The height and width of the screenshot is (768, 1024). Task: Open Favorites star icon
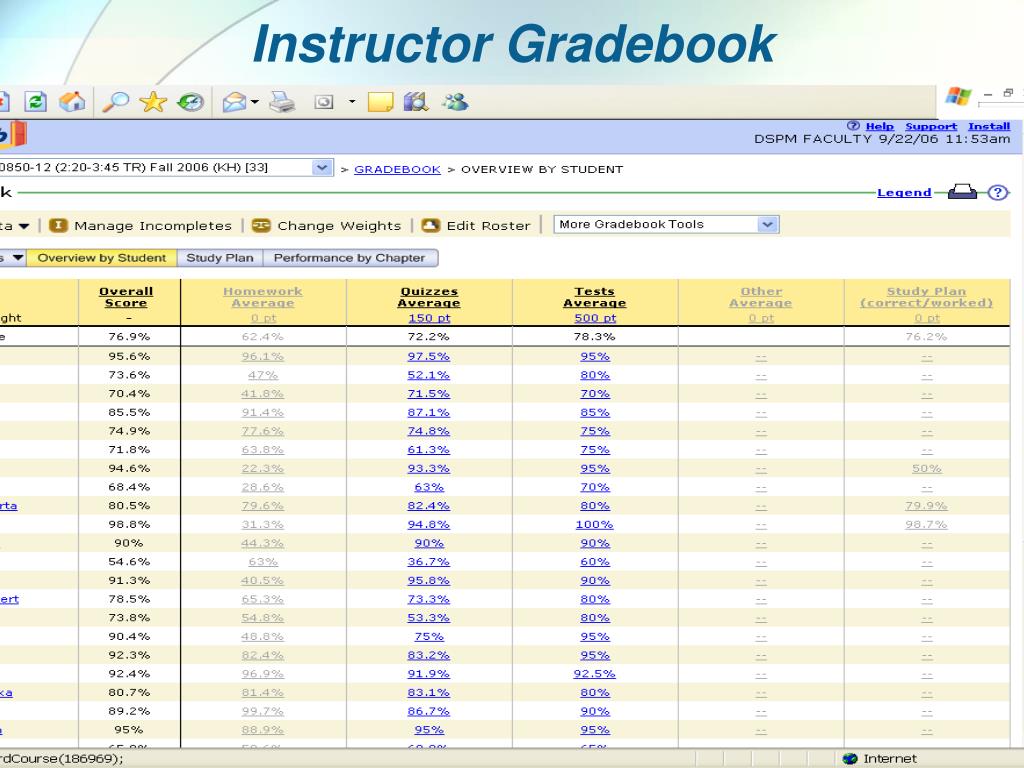153,101
